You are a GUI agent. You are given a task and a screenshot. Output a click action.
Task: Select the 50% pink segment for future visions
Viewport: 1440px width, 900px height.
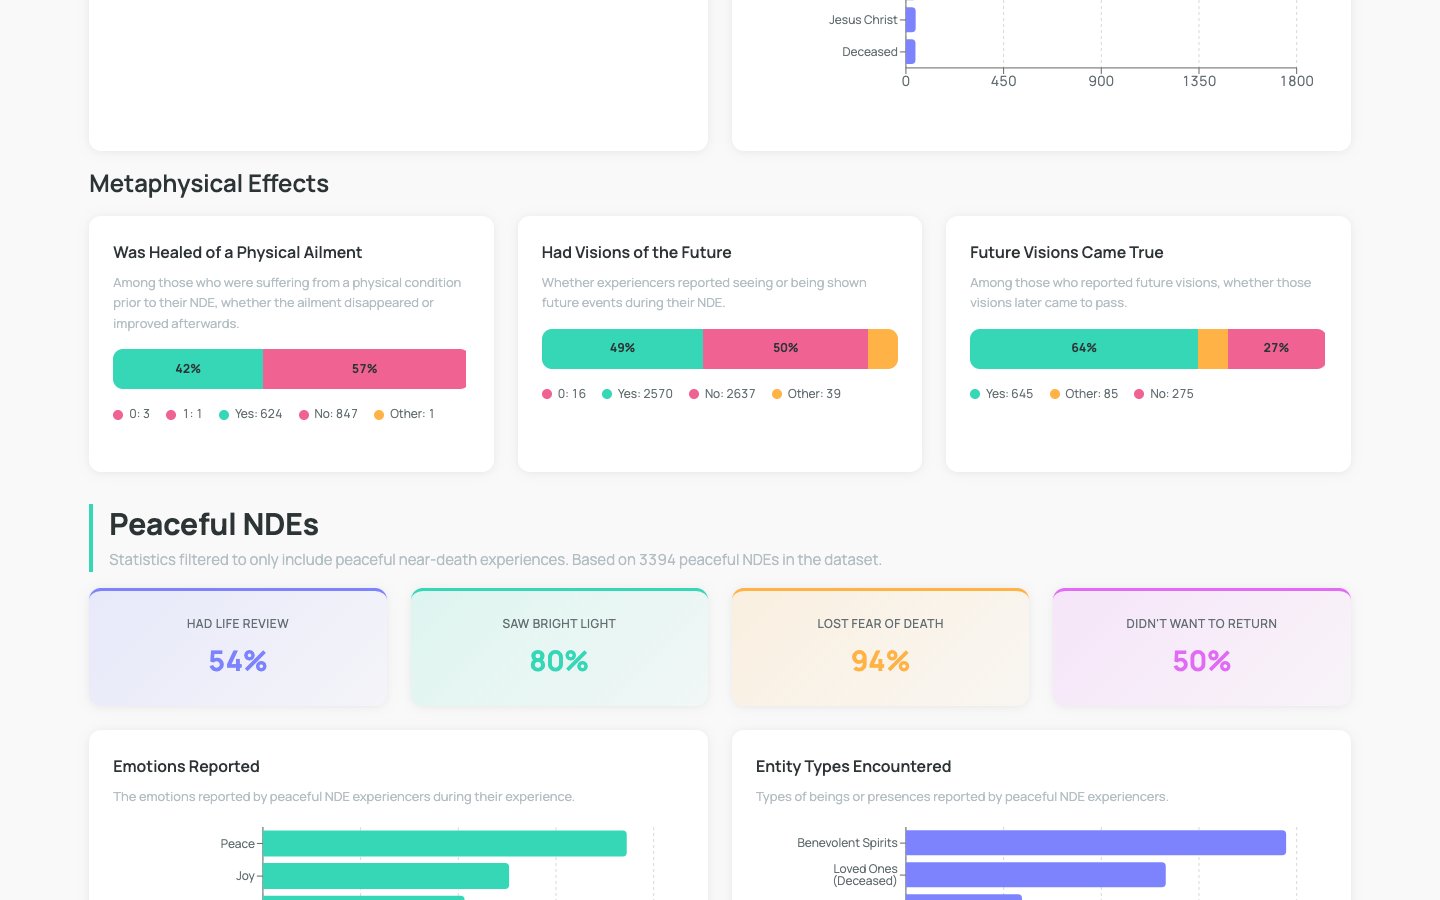[785, 349]
